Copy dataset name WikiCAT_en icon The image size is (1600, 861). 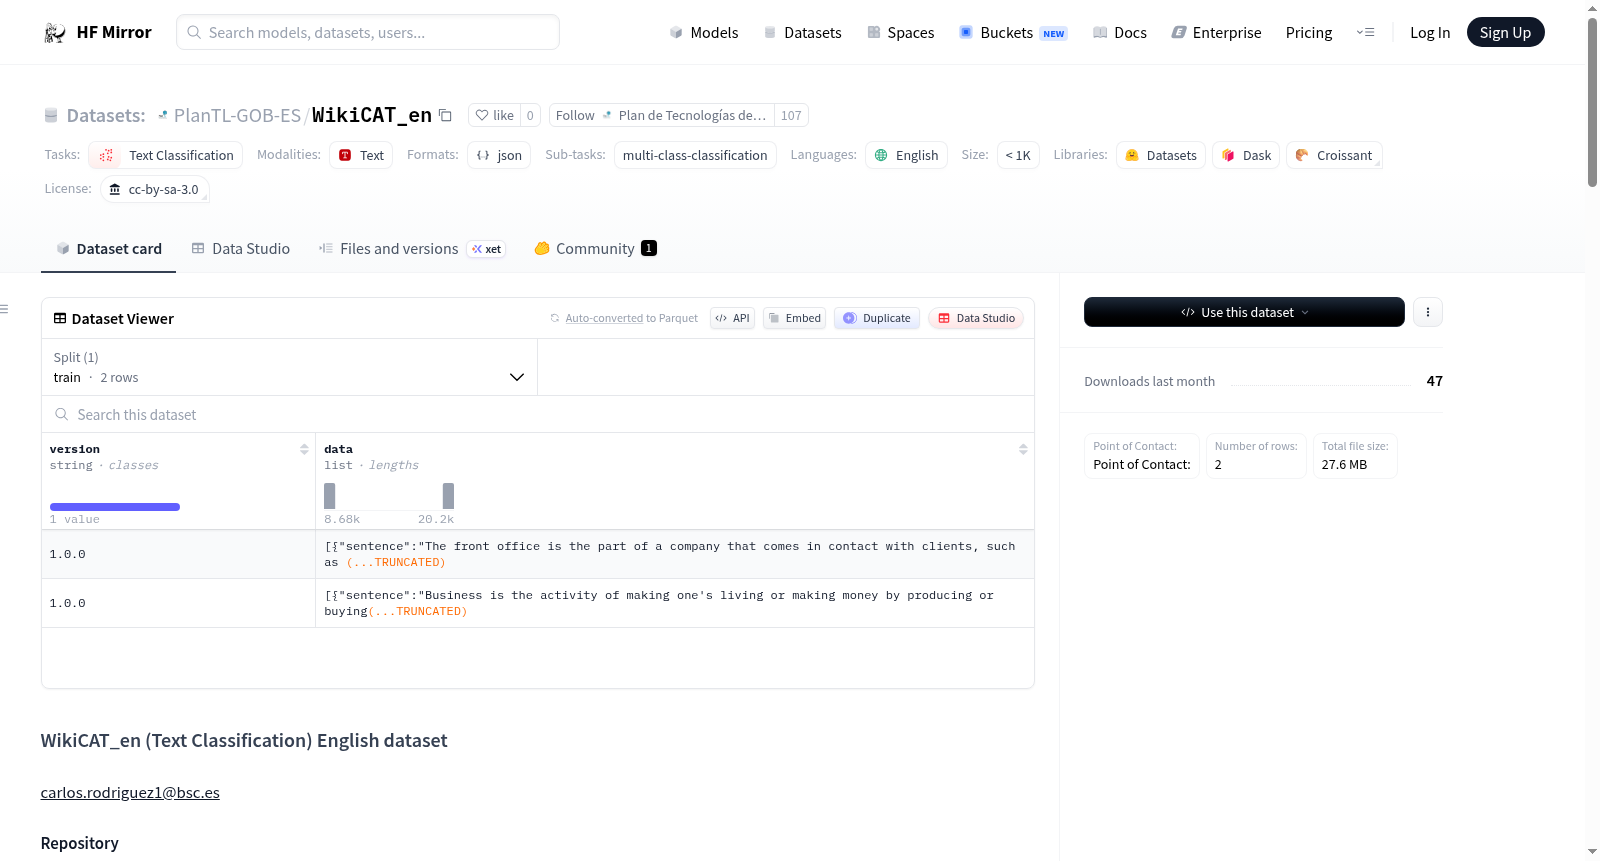coord(446,115)
